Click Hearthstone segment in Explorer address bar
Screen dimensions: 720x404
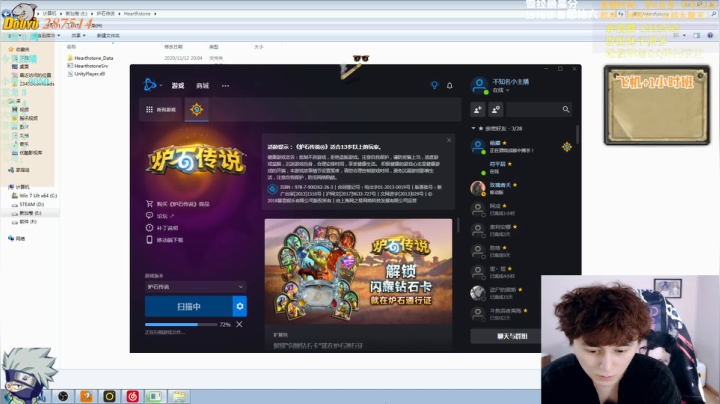click(137, 14)
